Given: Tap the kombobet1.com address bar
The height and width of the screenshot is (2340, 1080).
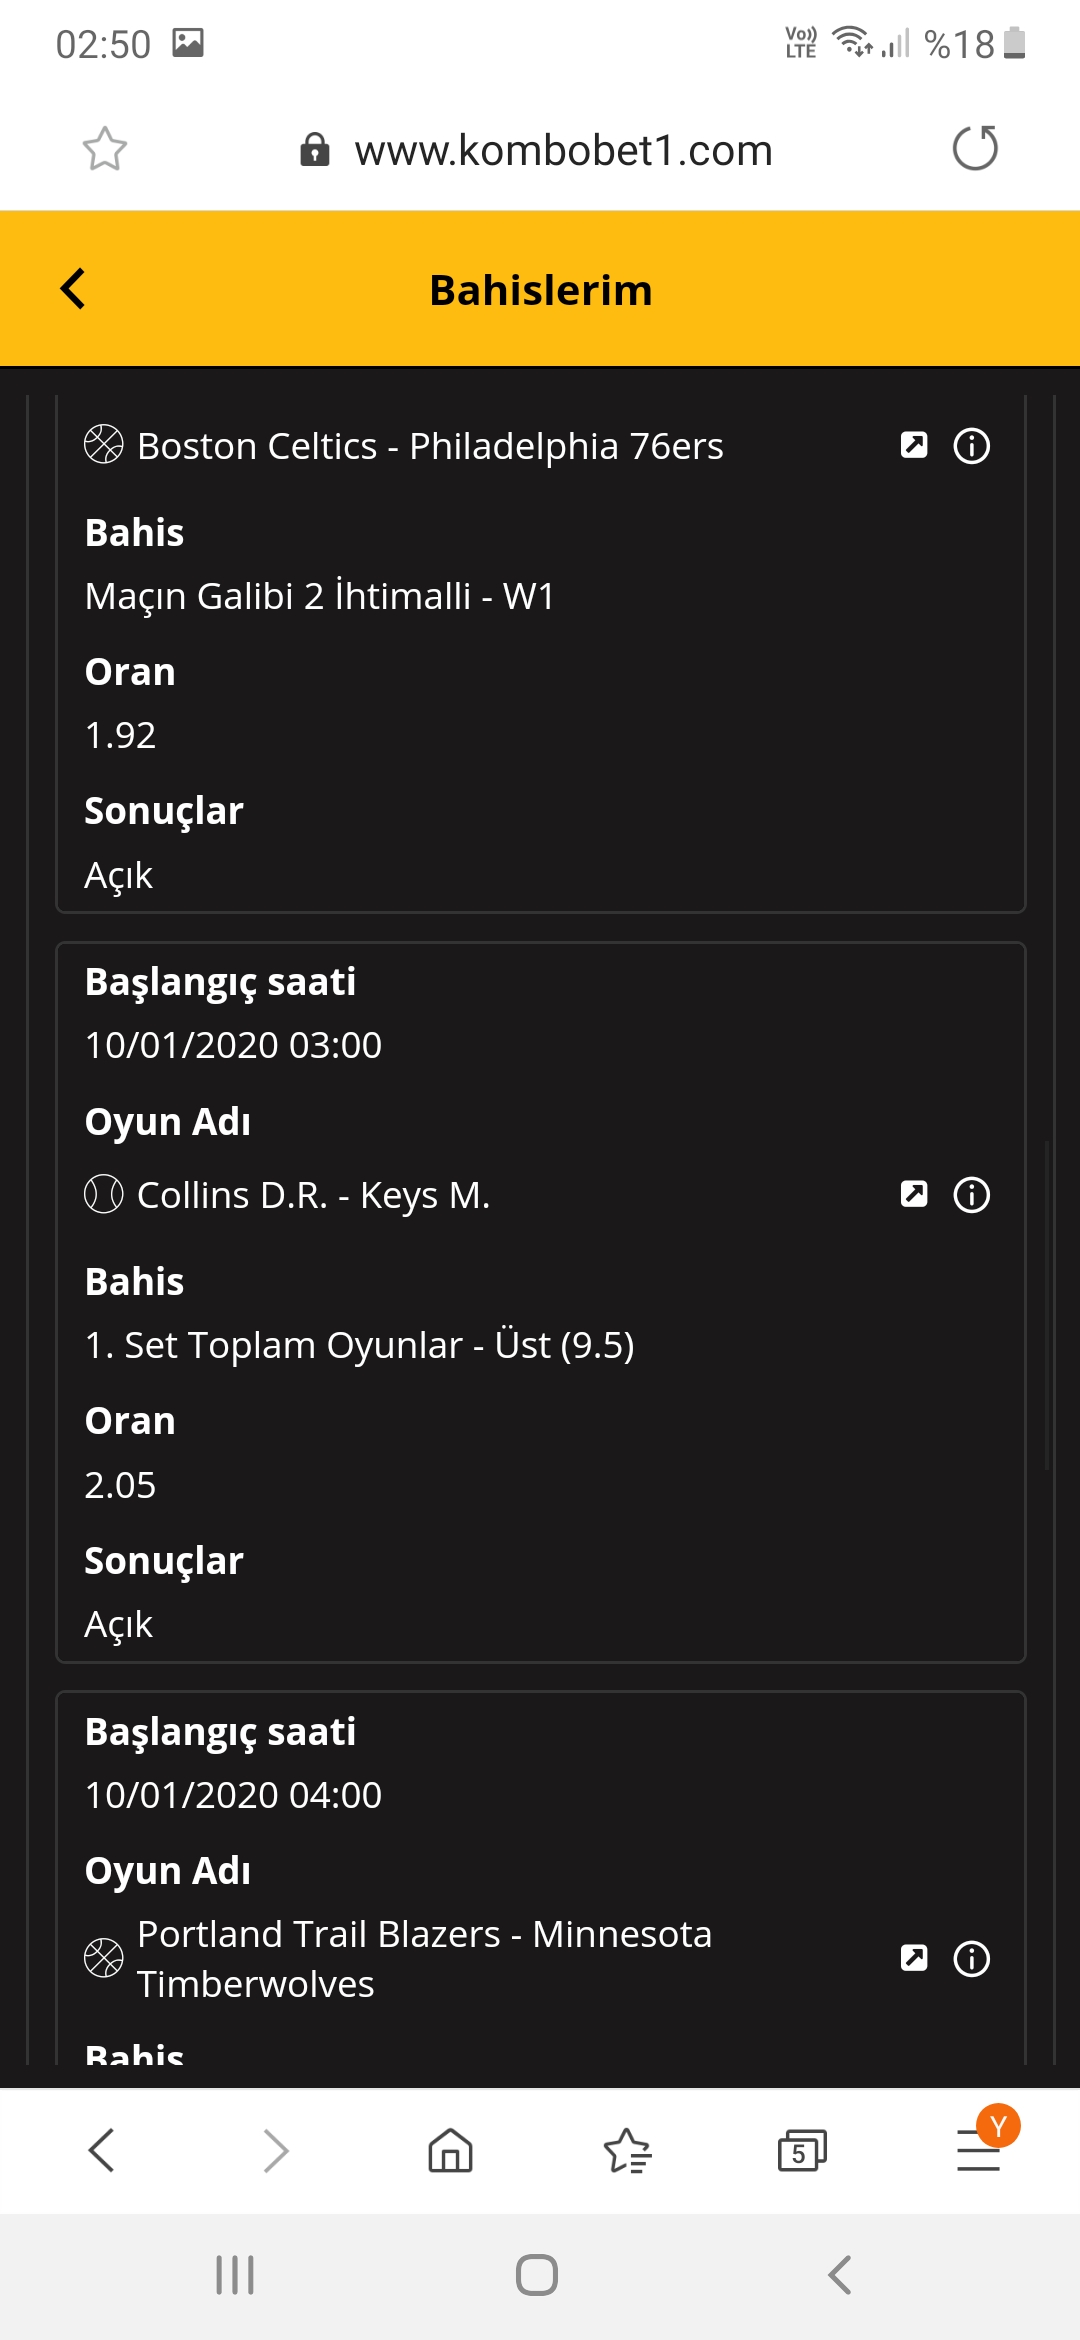Looking at the screenshot, I should 537,150.
